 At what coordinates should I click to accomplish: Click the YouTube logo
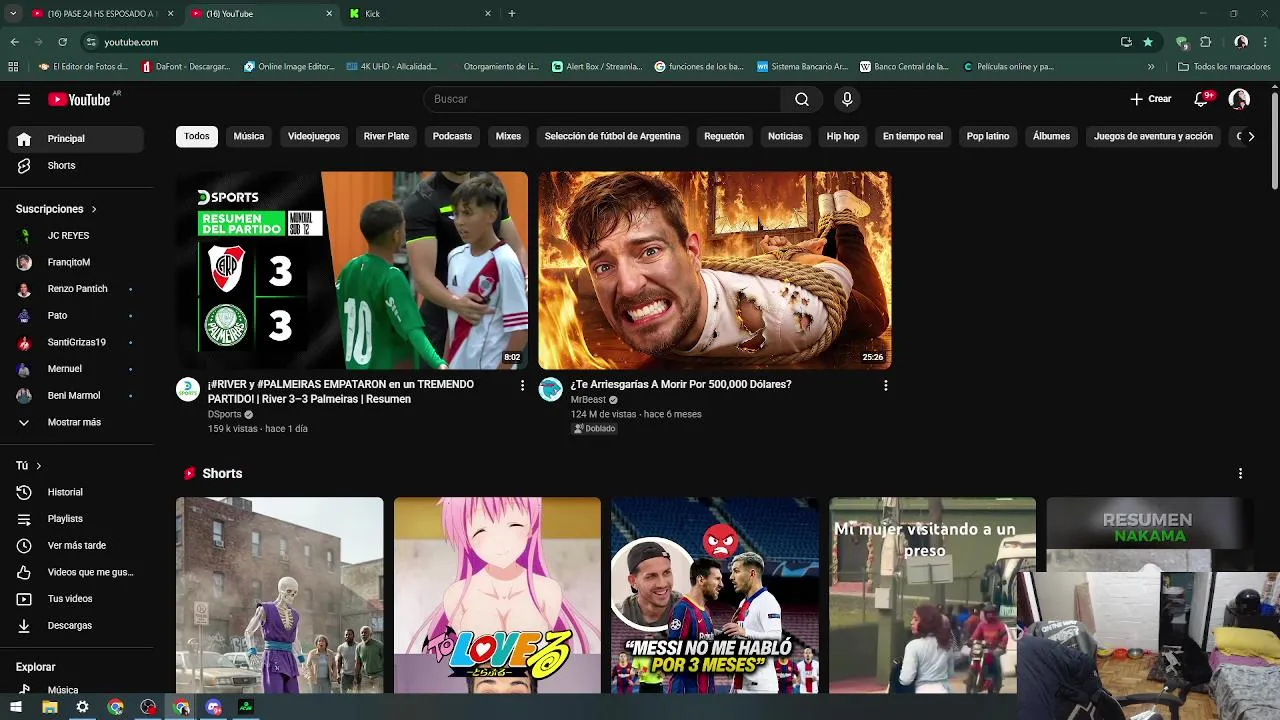[80, 99]
